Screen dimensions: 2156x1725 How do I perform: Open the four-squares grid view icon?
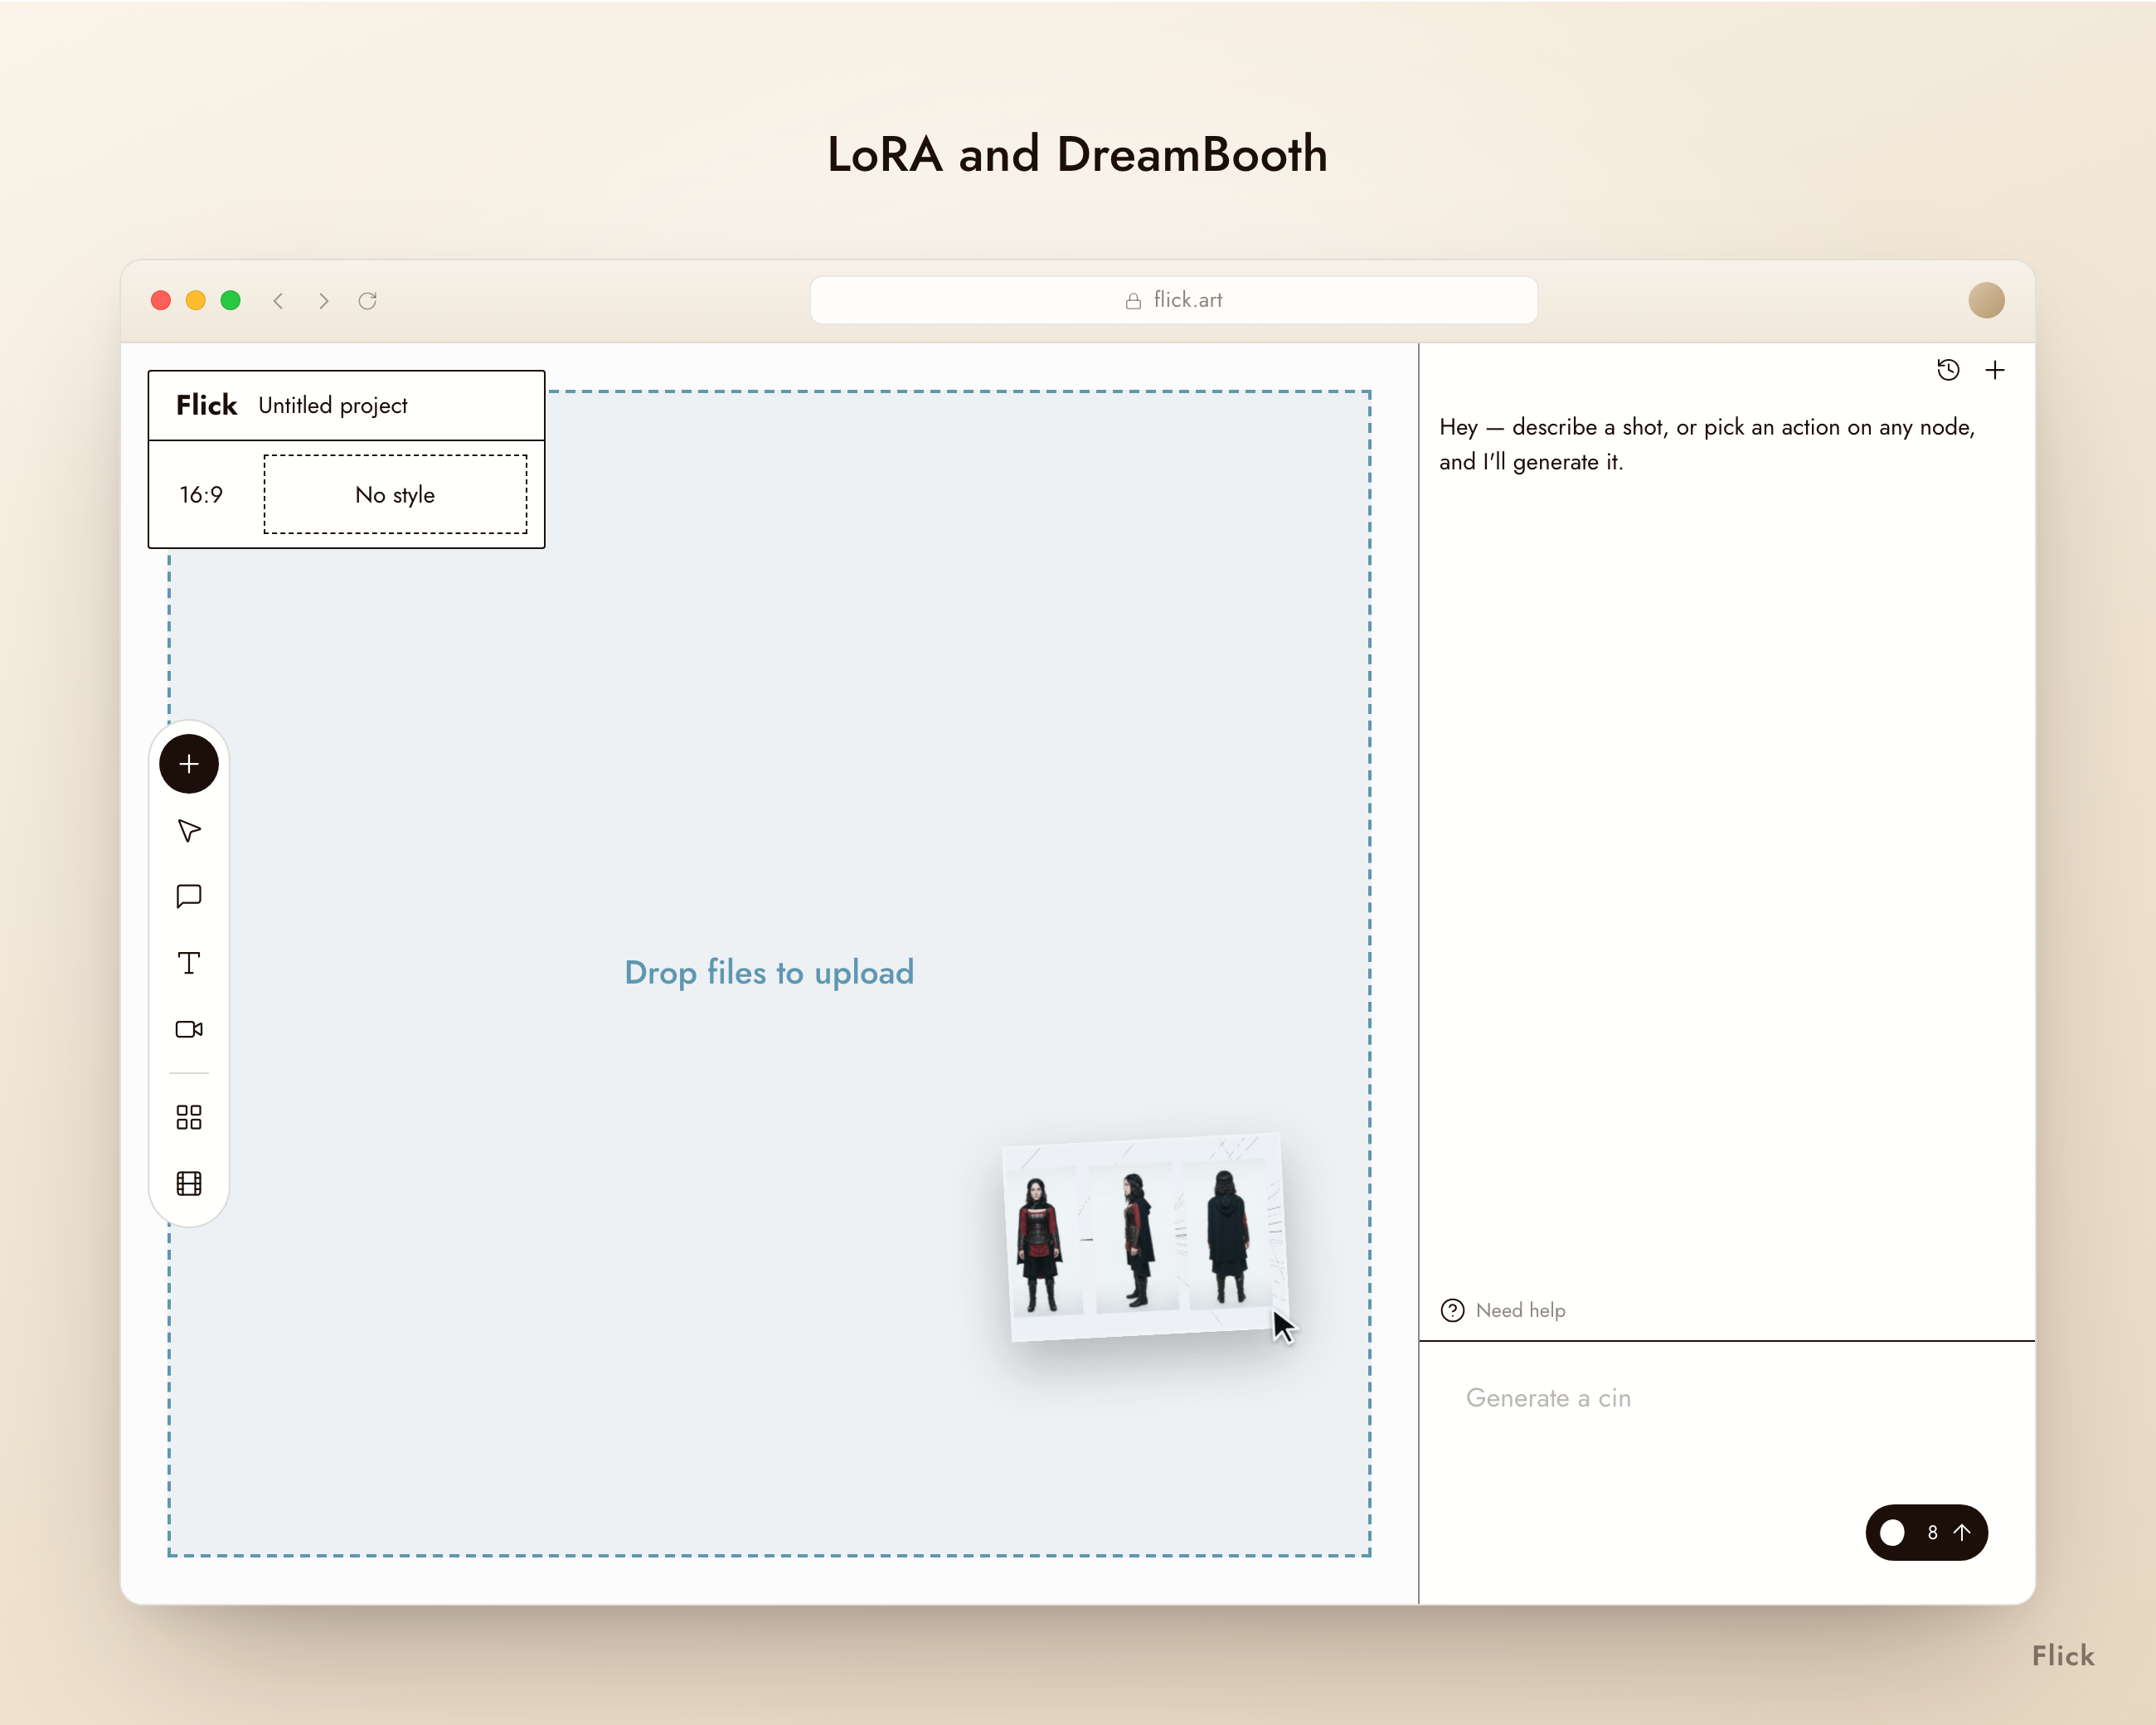(x=189, y=1117)
